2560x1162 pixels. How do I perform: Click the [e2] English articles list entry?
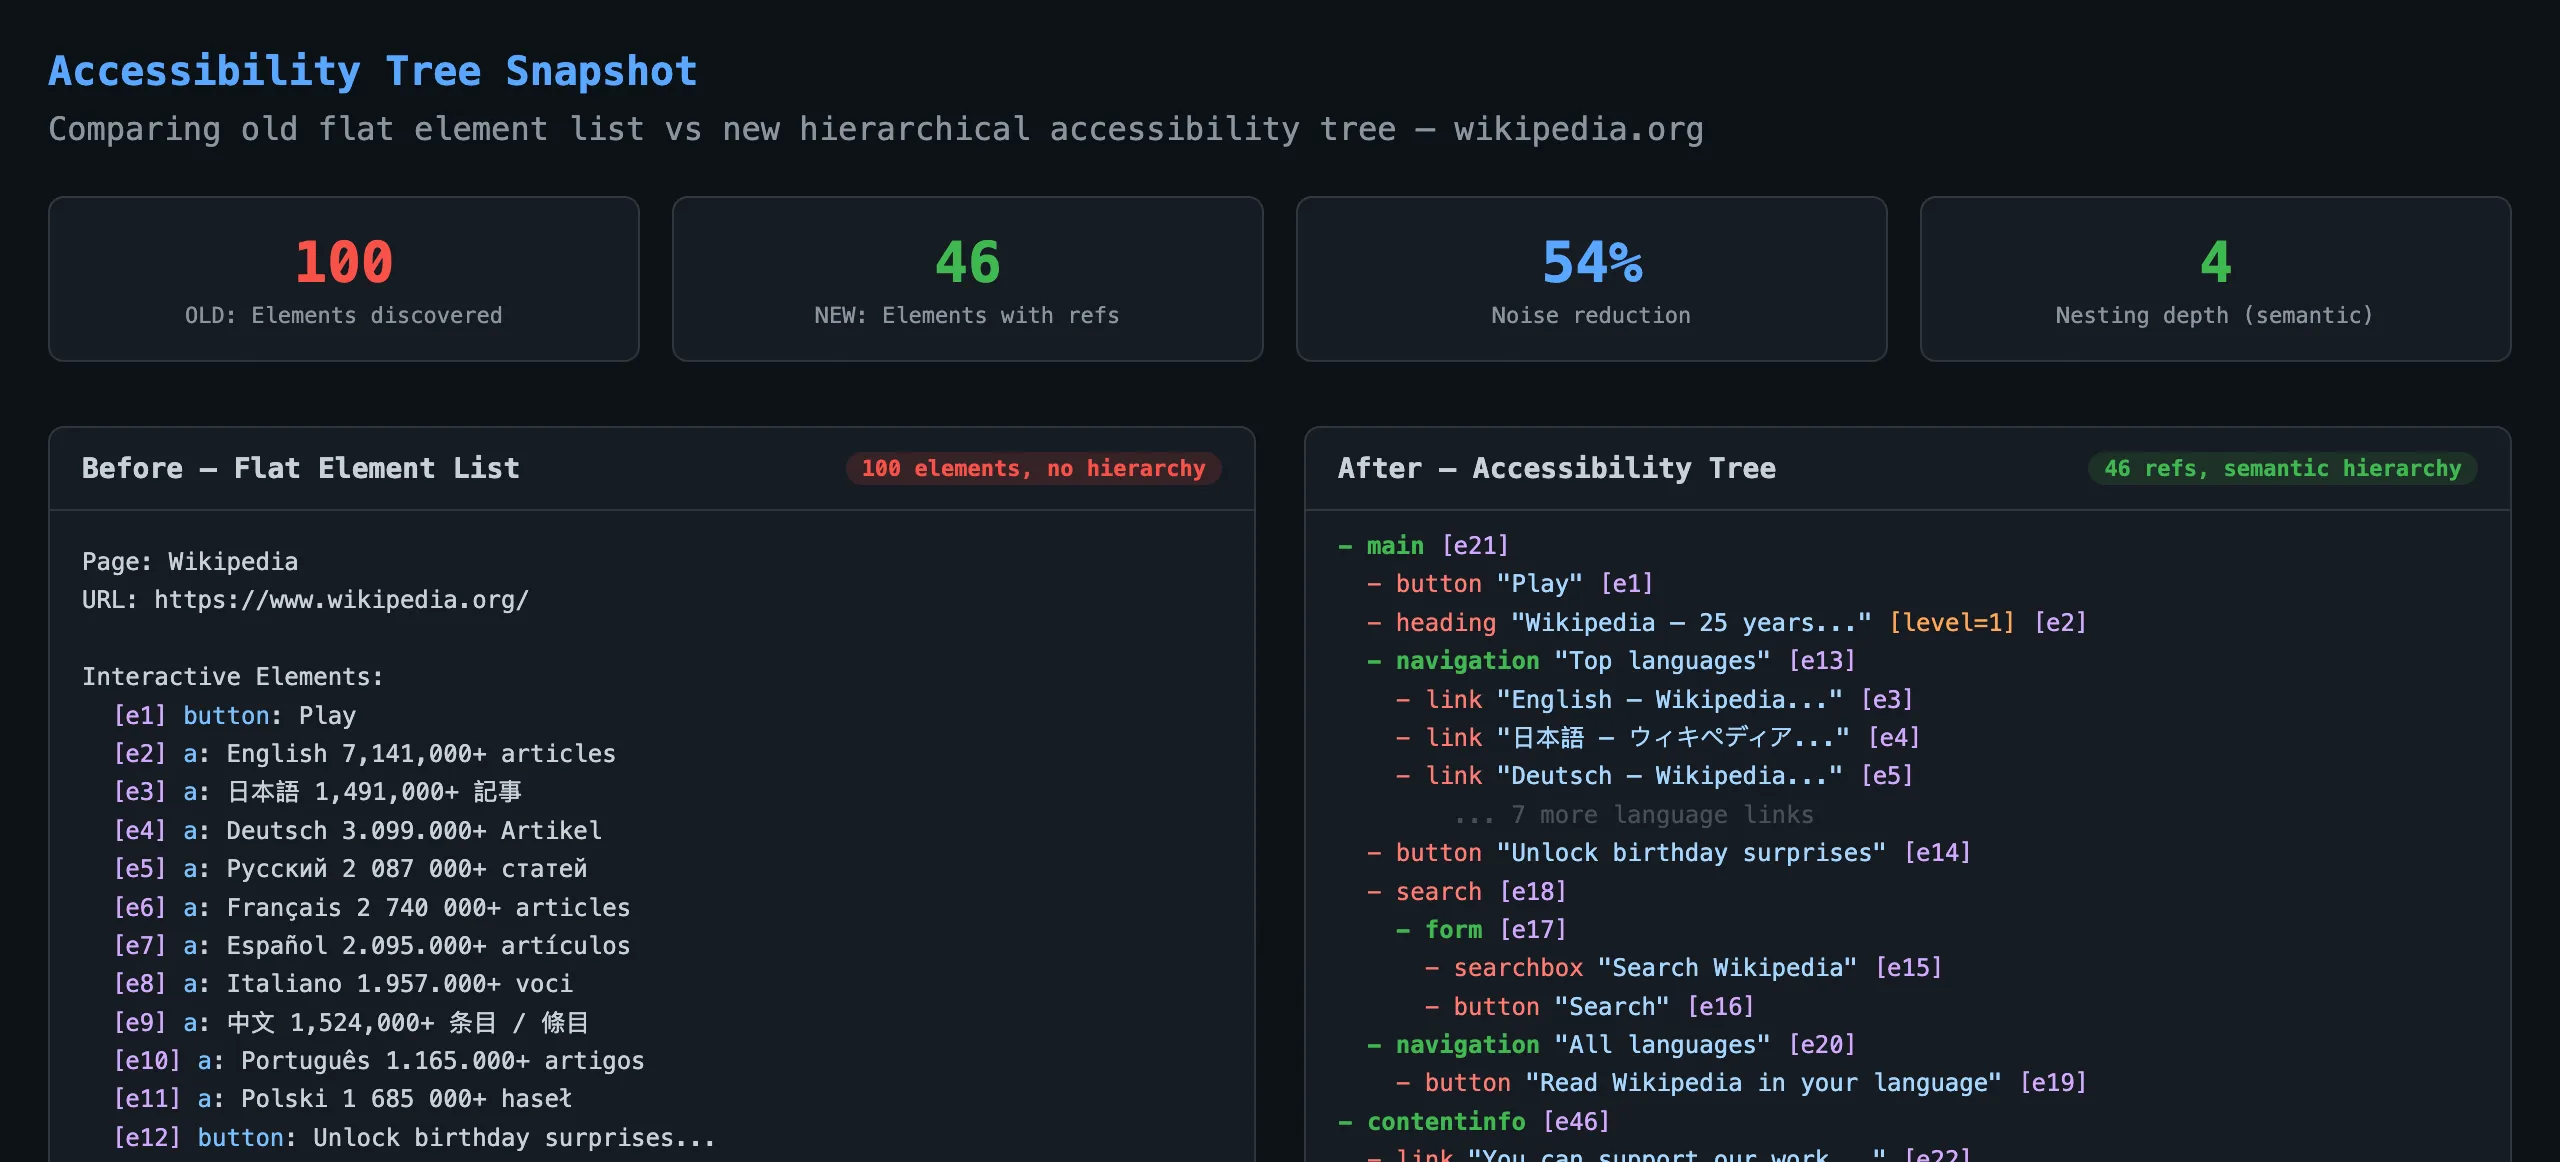[364, 754]
